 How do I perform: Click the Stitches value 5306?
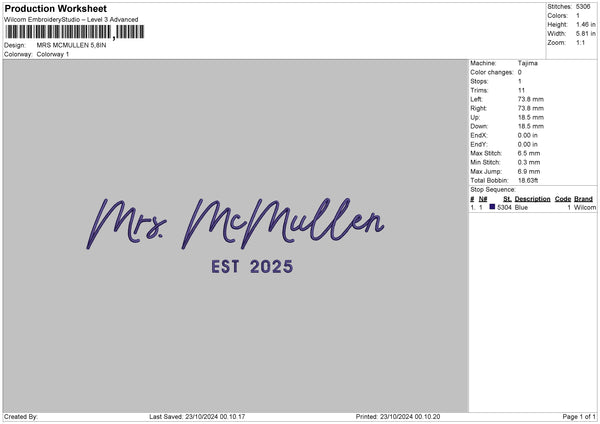pos(583,7)
